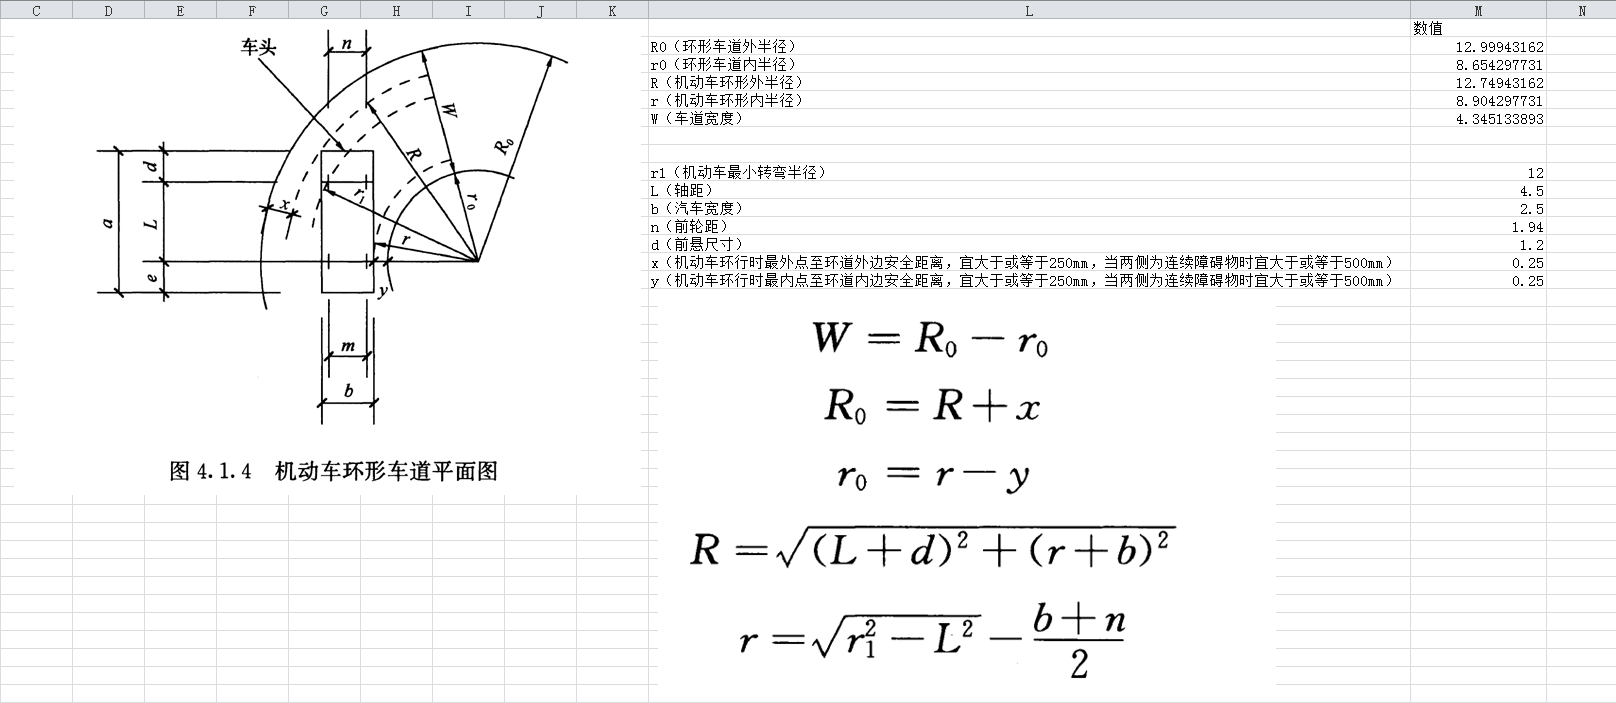
Task: Select the x safety distance description cell
Action: click(1029, 263)
